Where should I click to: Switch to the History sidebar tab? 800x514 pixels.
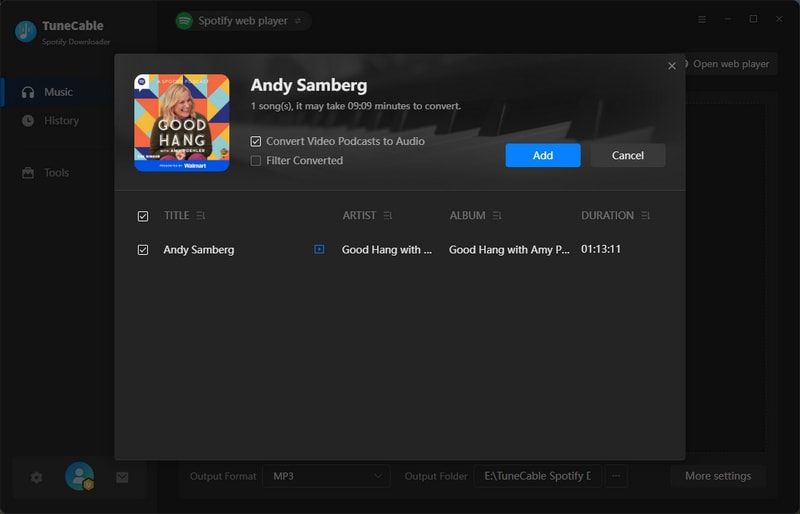click(57, 120)
